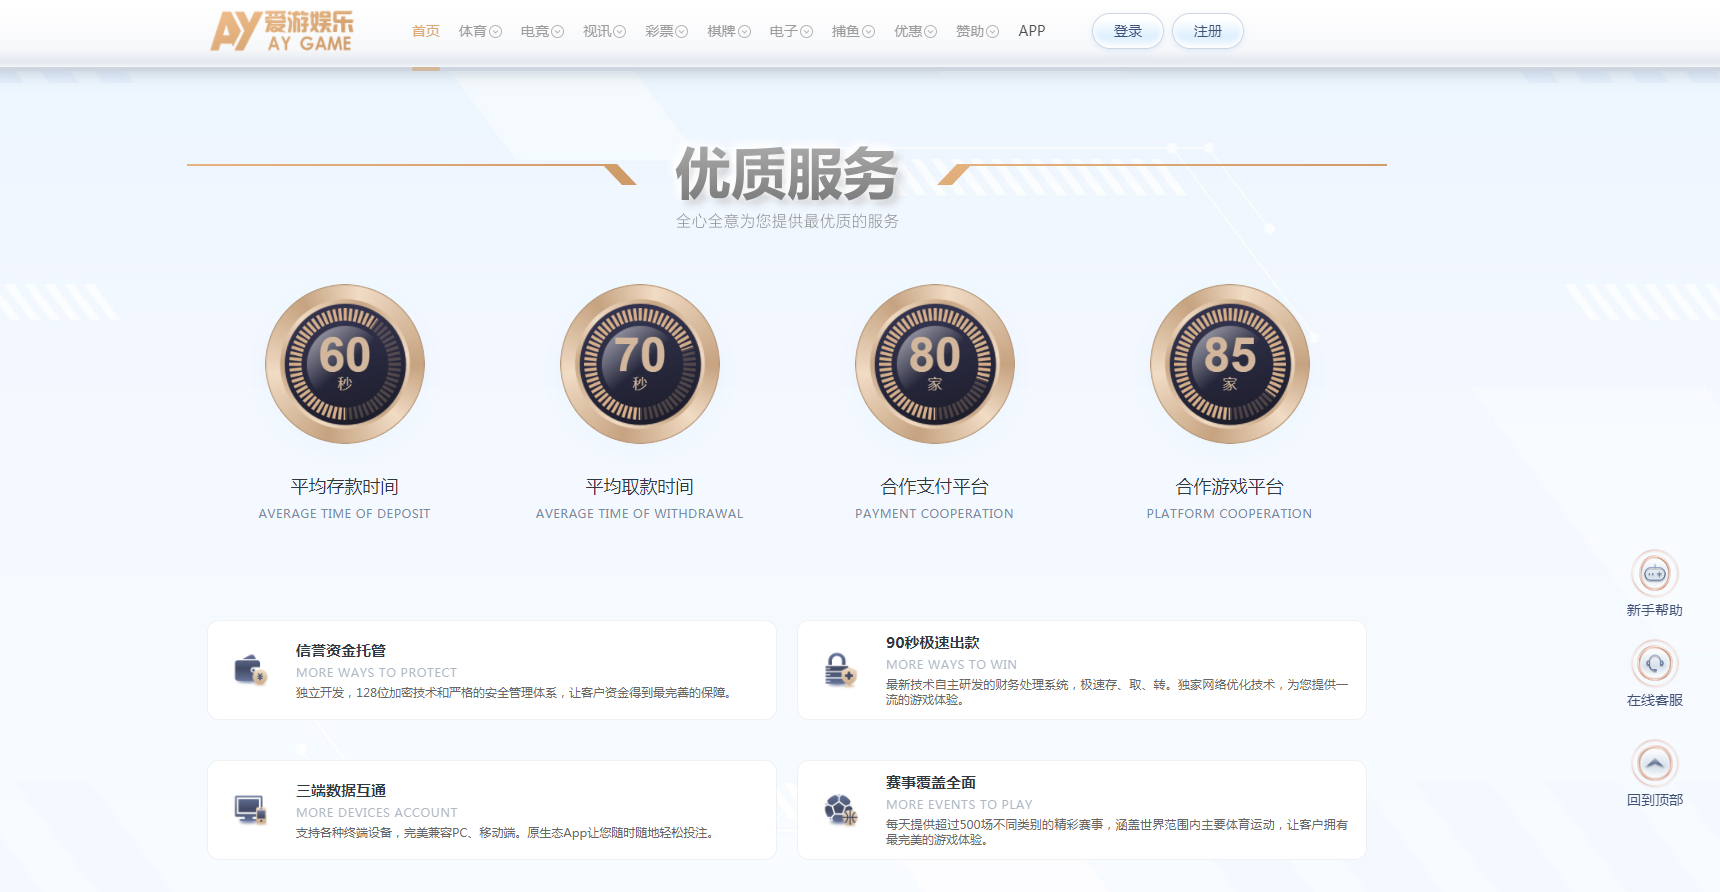
Task: Expand the 彩票 lottery dropdown menu
Action: click(x=666, y=32)
